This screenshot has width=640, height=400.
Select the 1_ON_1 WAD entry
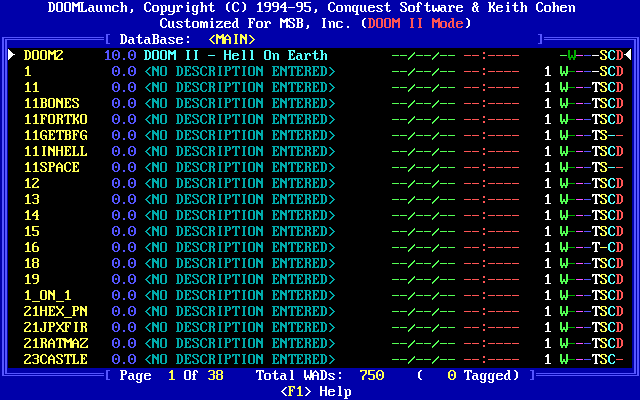point(320,295)
